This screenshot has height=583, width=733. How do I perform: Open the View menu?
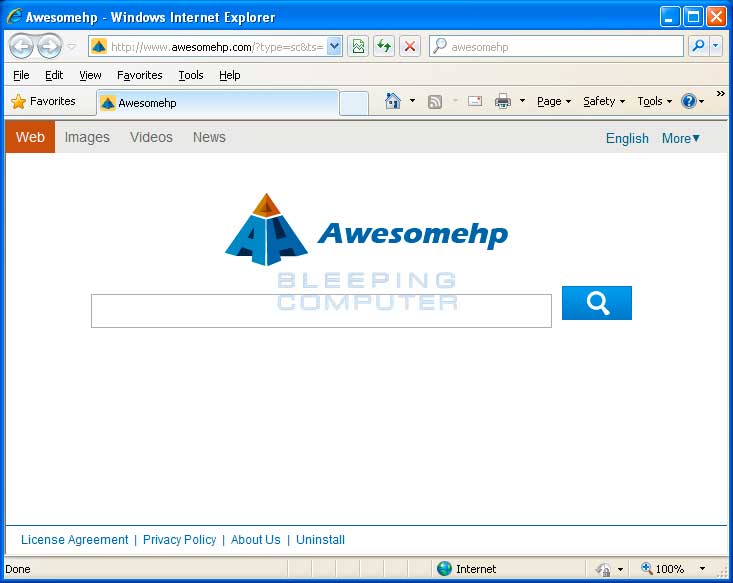90,75
